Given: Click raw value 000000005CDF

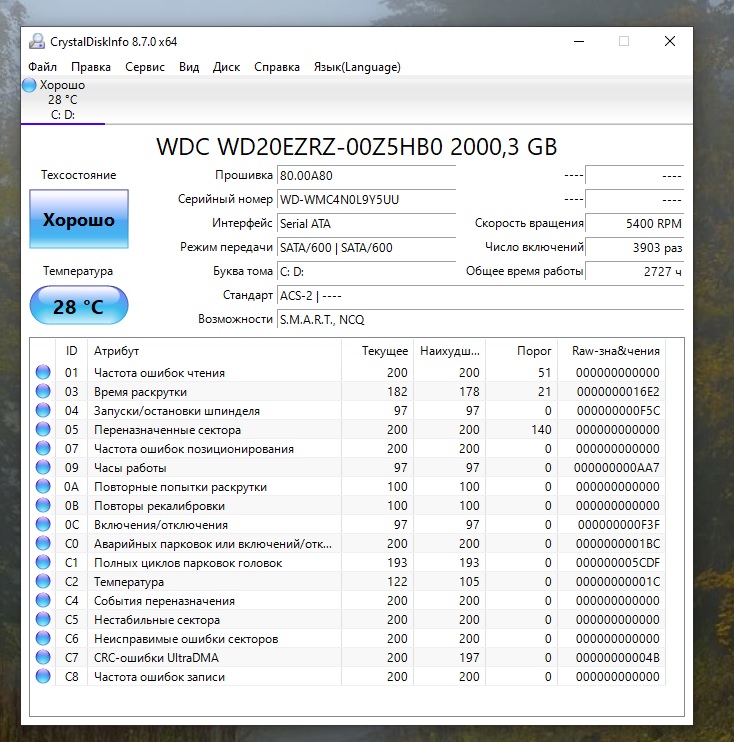Looking at the screenshot, I should click(618, 563).
